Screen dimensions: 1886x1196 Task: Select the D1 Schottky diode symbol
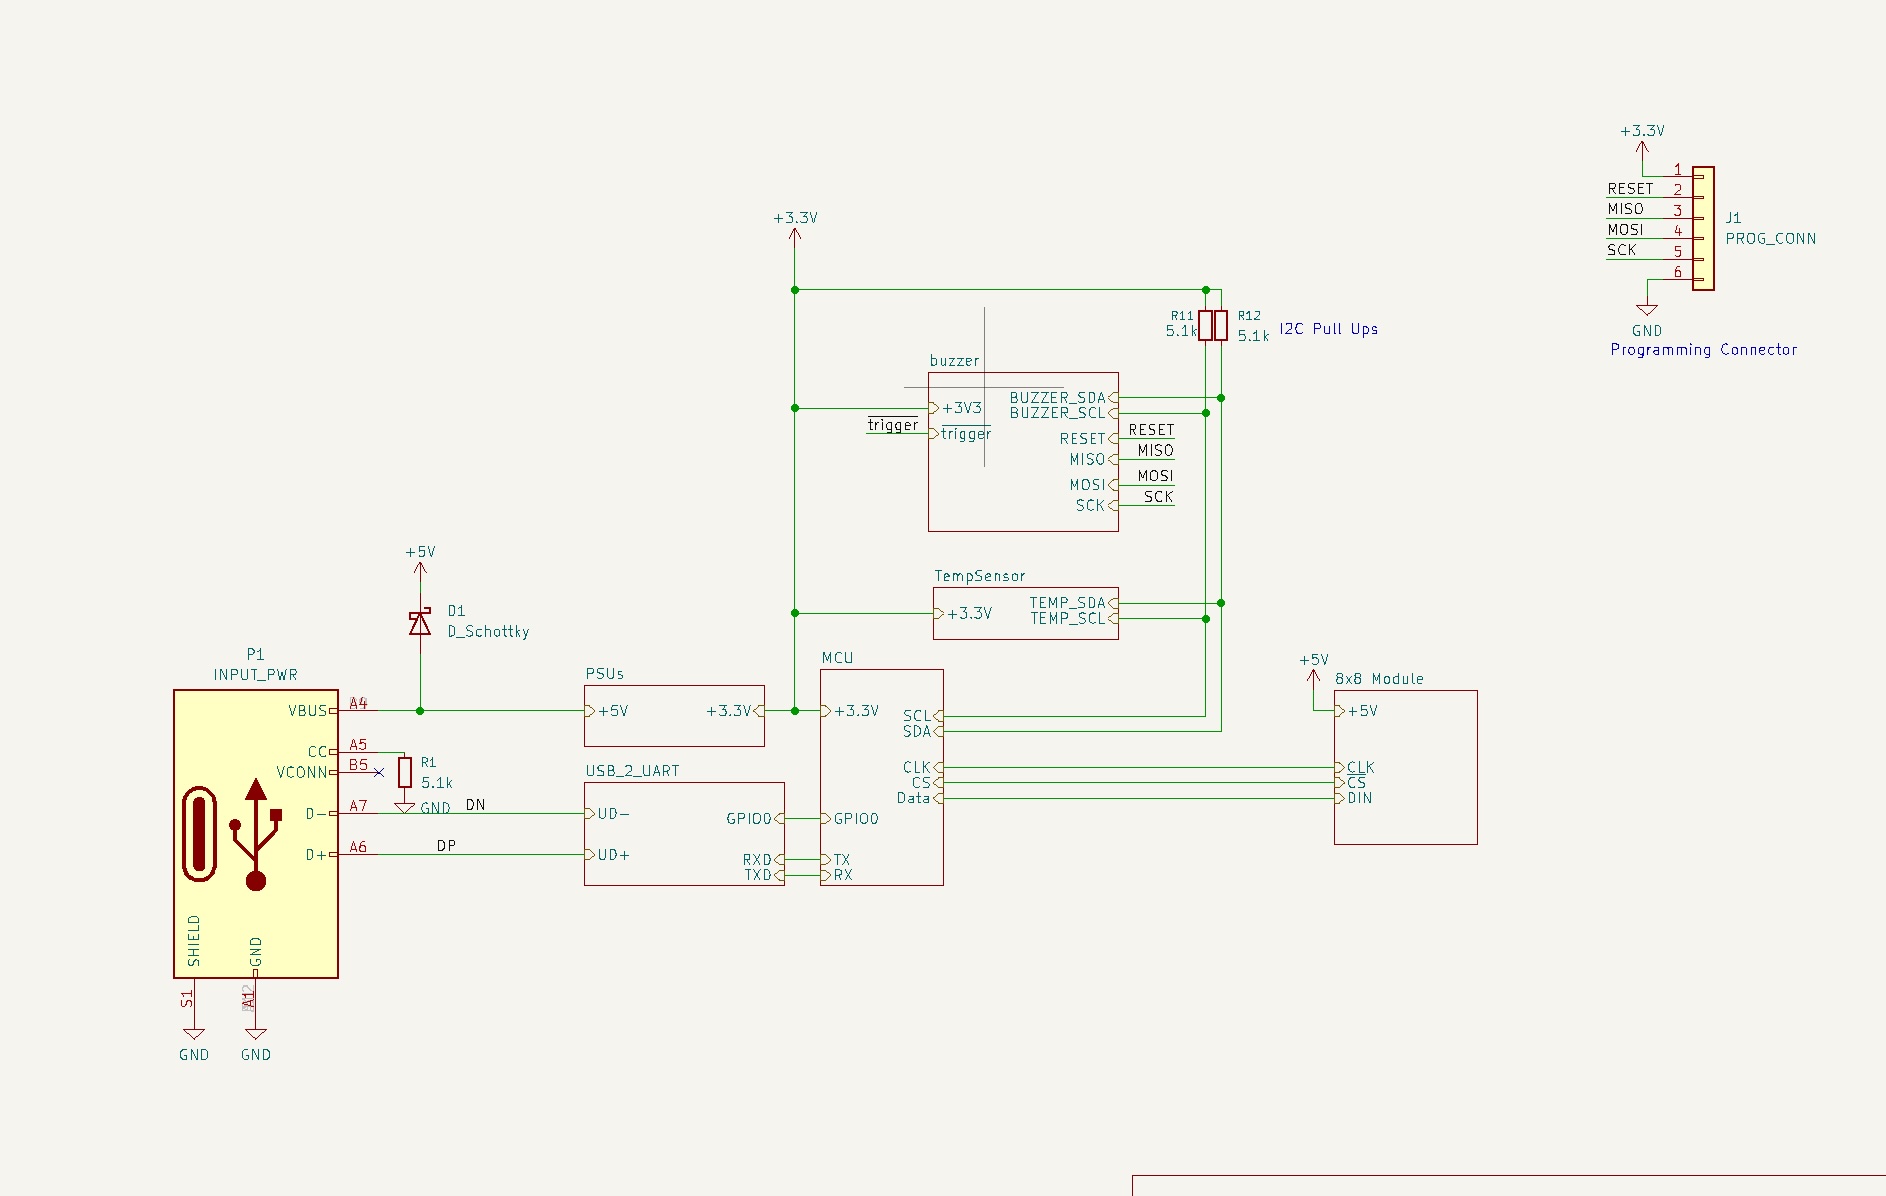[420, 623]
